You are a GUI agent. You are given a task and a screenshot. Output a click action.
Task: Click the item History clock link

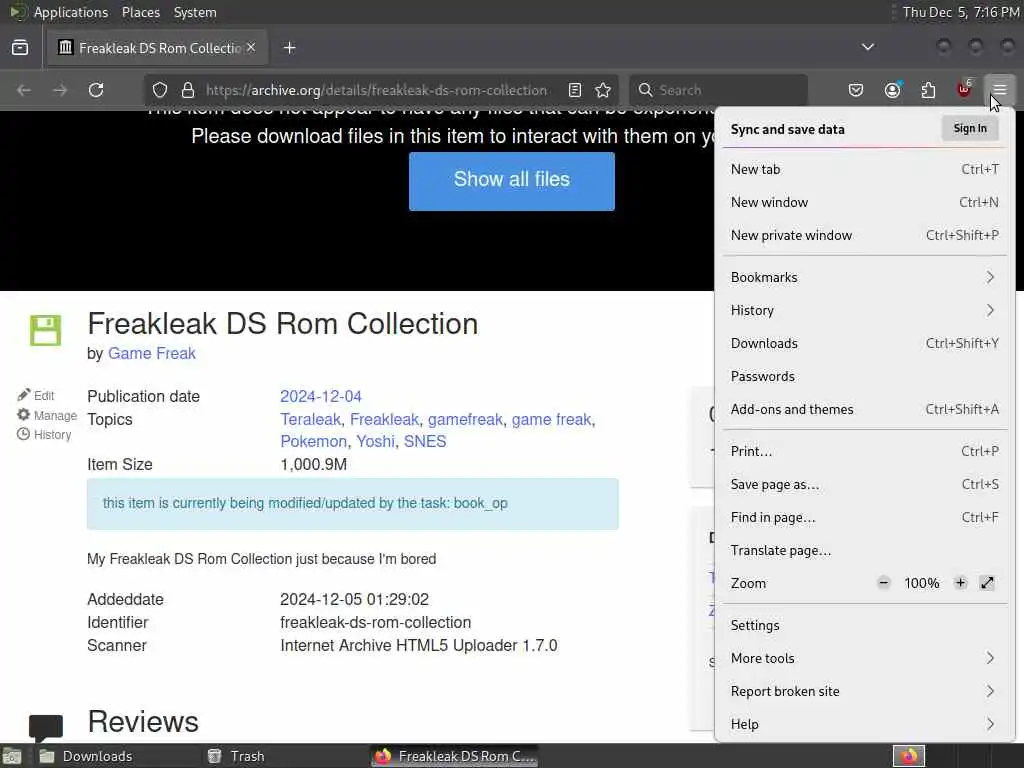point(44,435)
